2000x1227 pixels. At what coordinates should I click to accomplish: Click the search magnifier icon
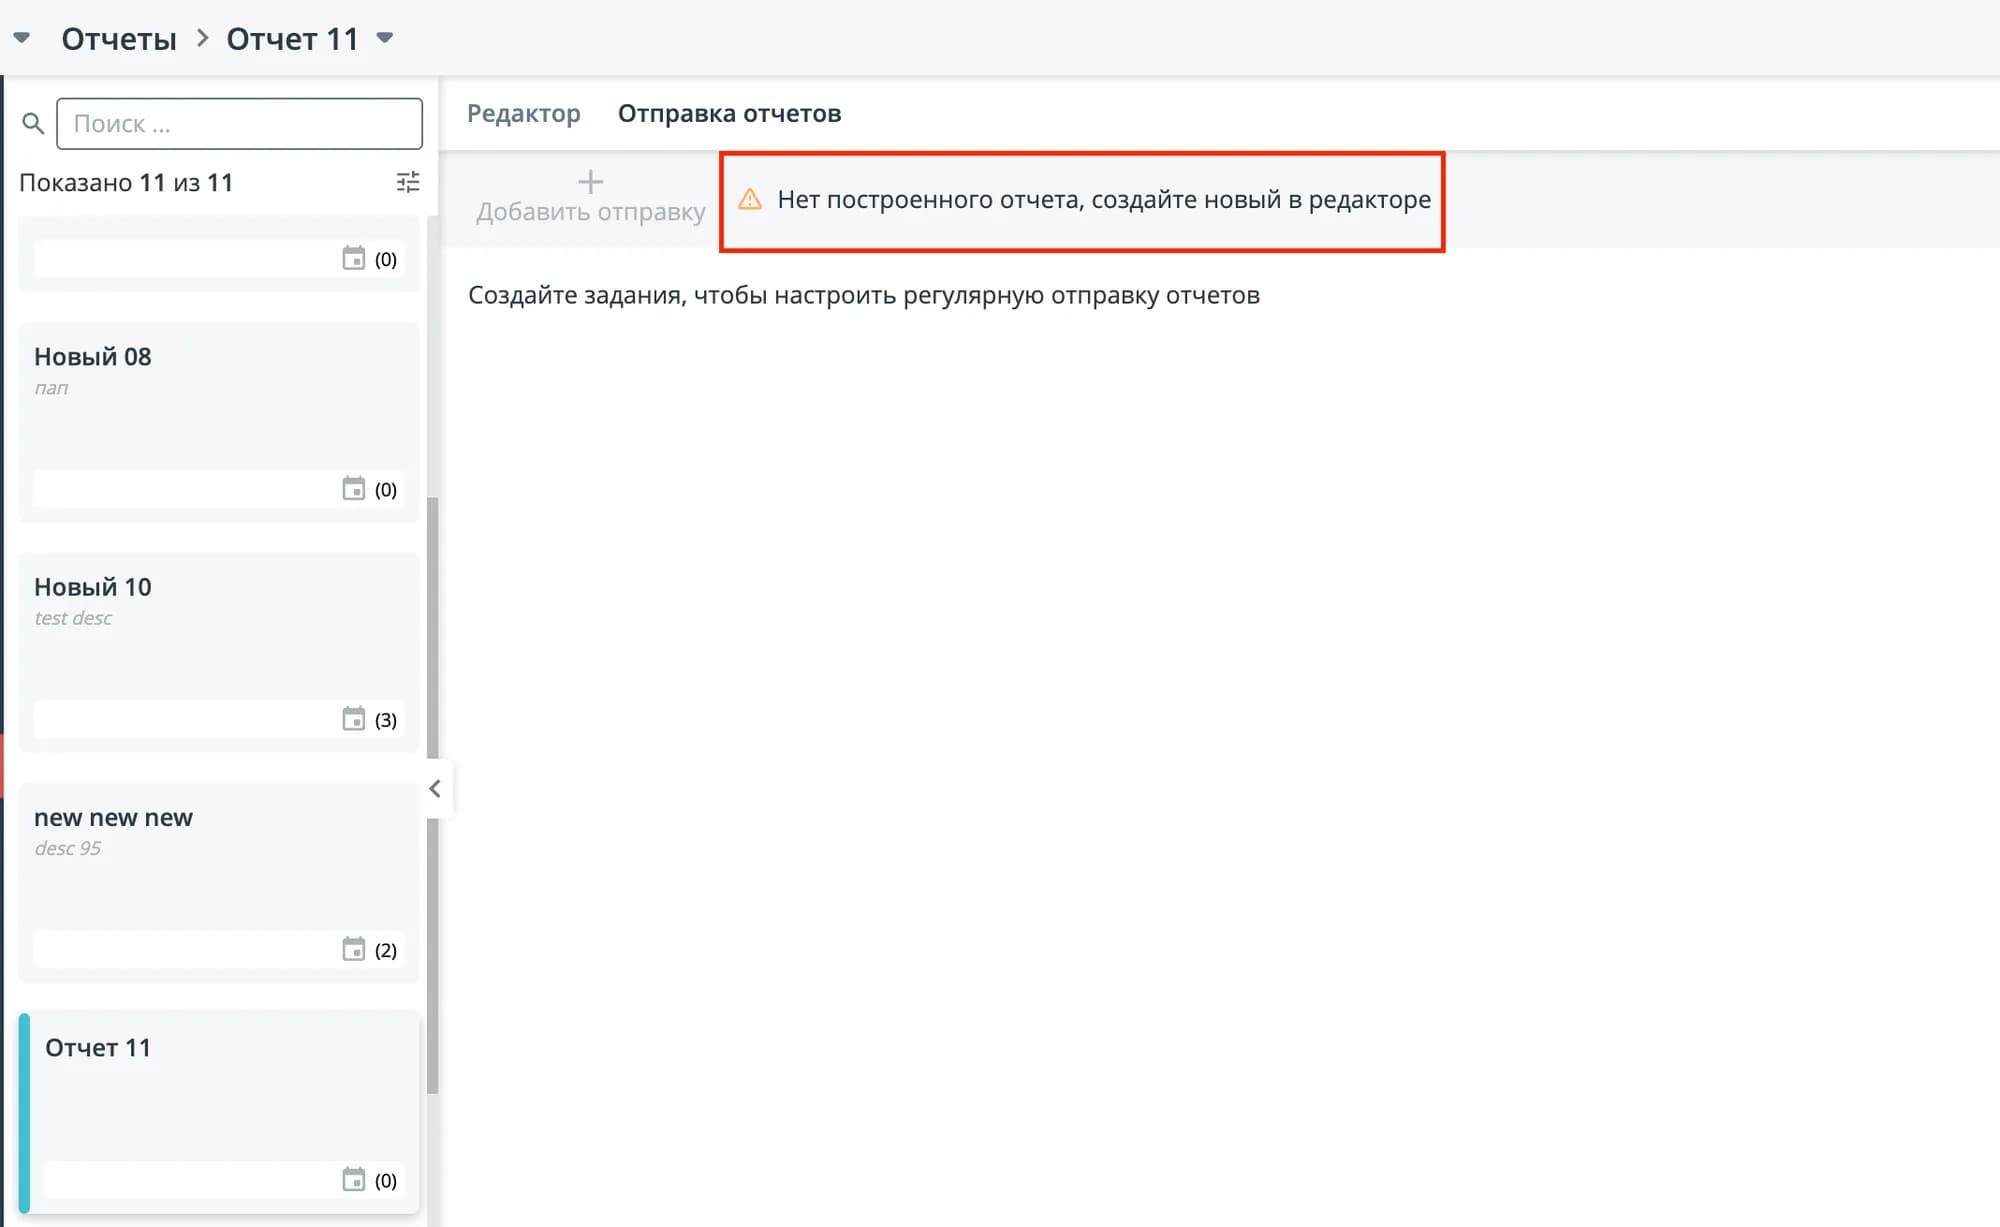click(33, 124)
